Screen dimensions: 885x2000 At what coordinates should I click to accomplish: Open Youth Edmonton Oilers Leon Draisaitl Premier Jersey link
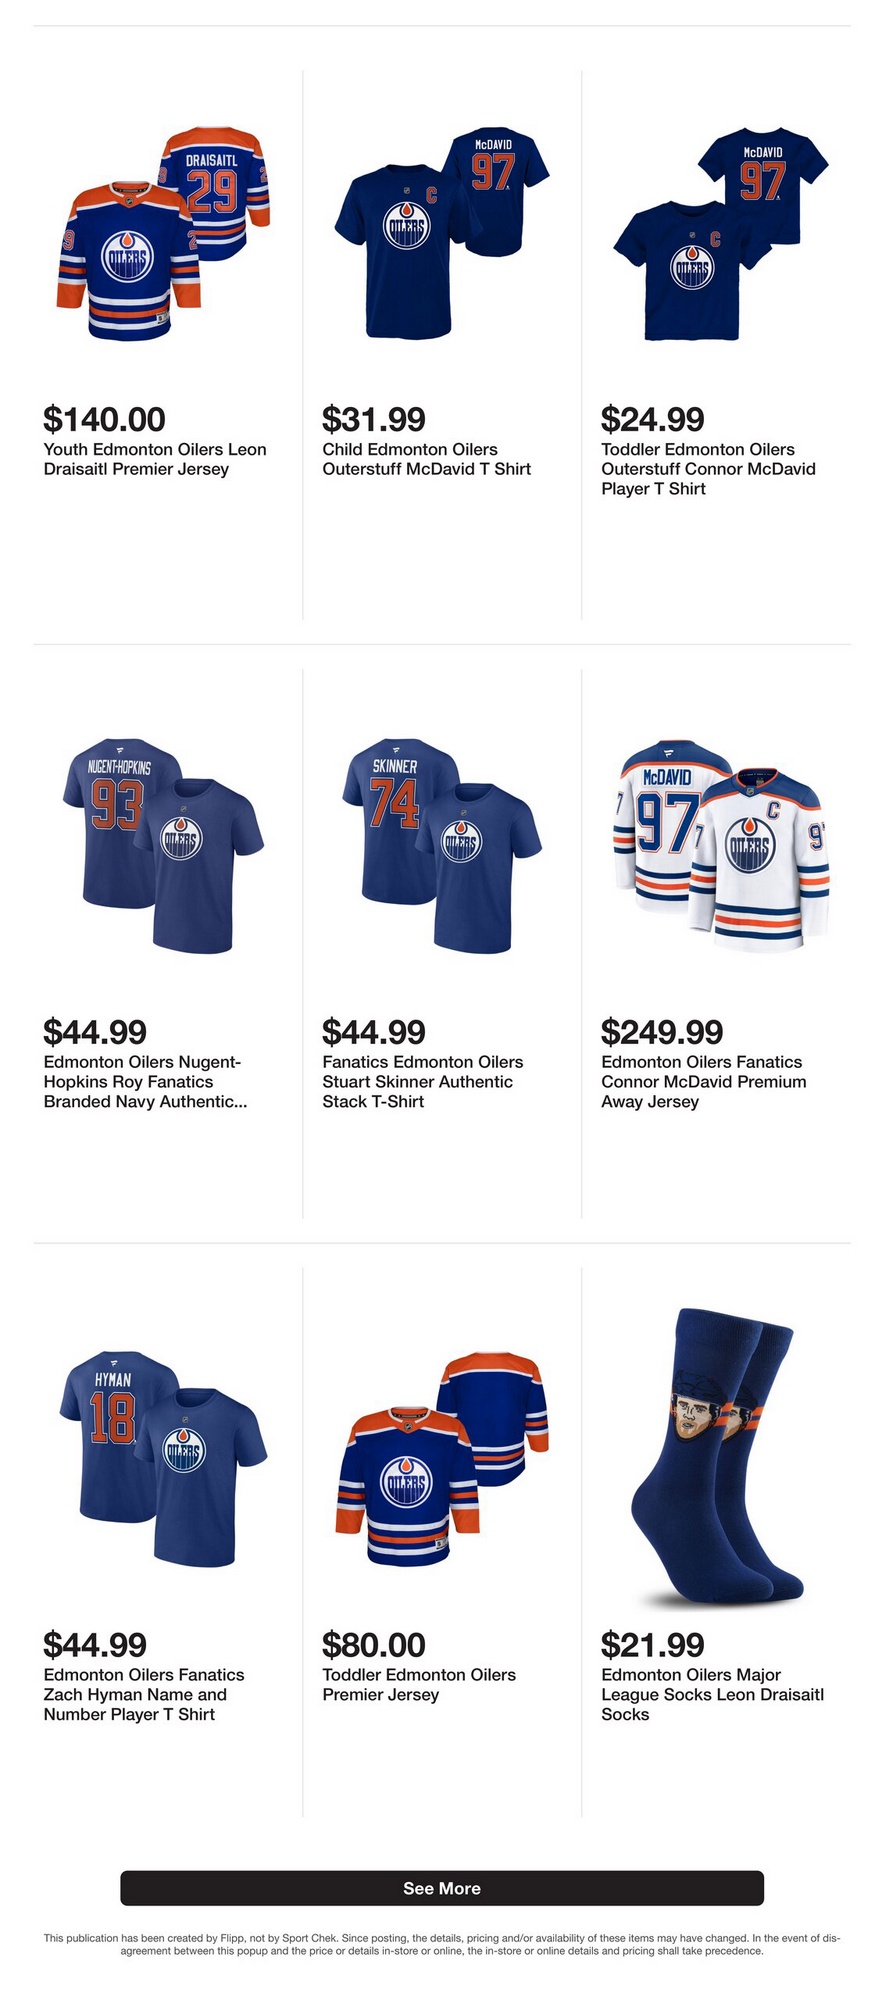pos(155,459)
